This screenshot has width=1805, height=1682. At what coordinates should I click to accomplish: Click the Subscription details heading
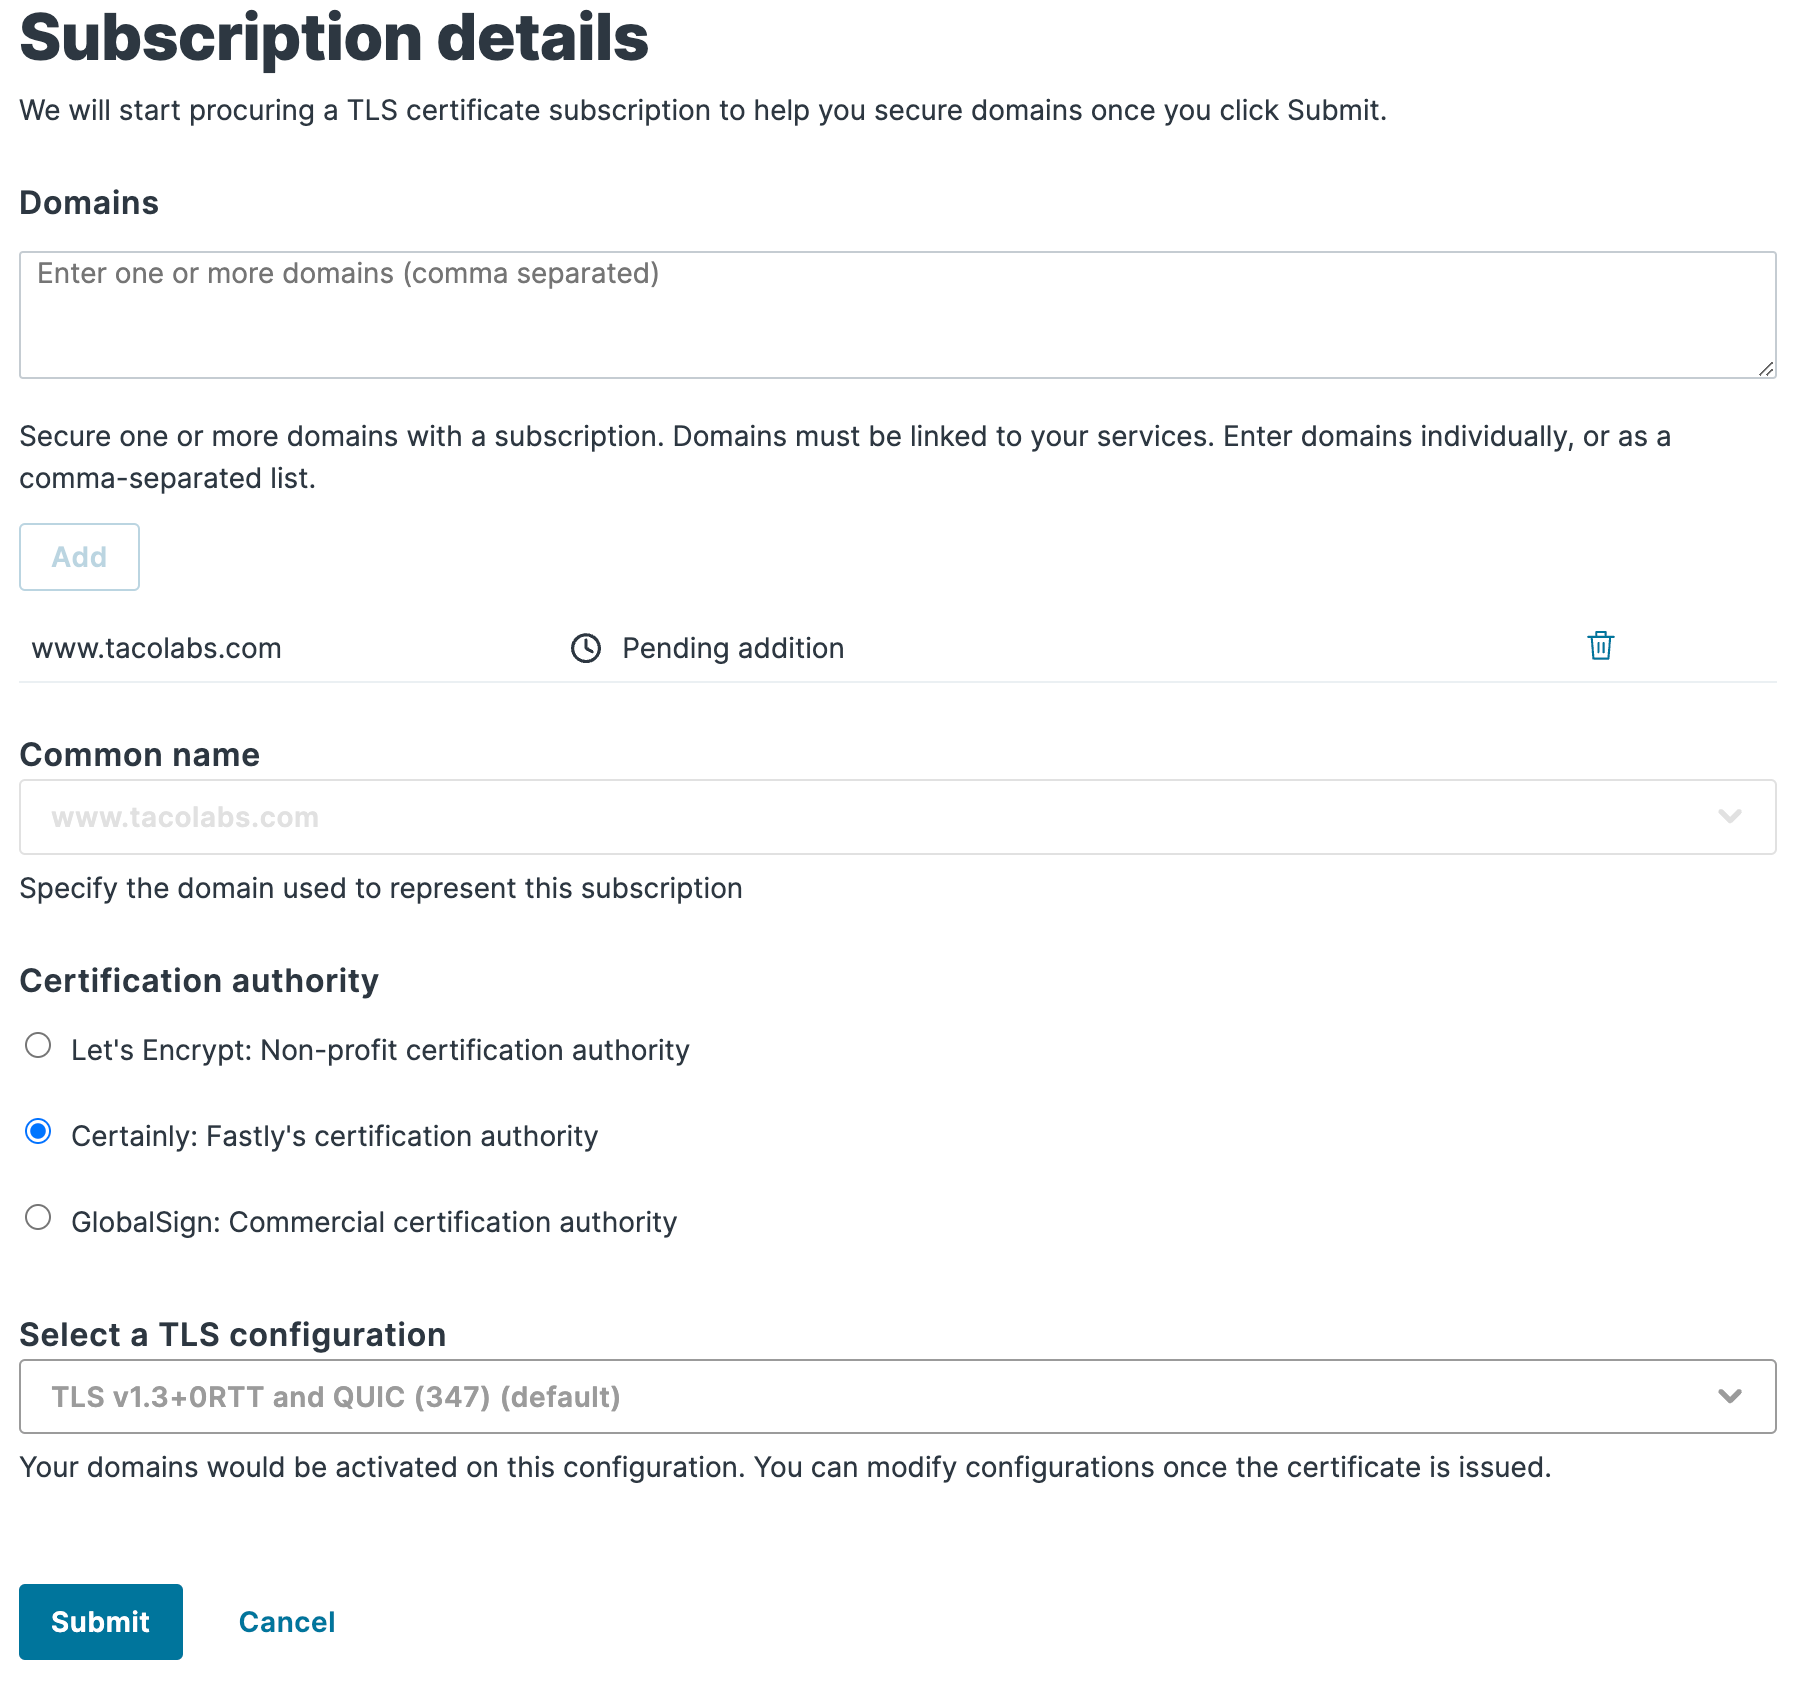(x=334, y=38)
